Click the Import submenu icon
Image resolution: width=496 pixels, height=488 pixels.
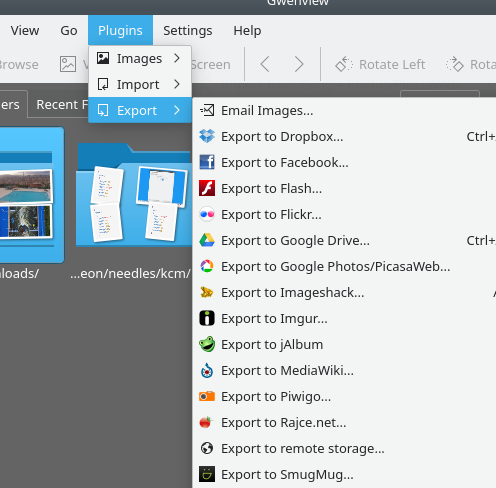click(x=103, y=84)
